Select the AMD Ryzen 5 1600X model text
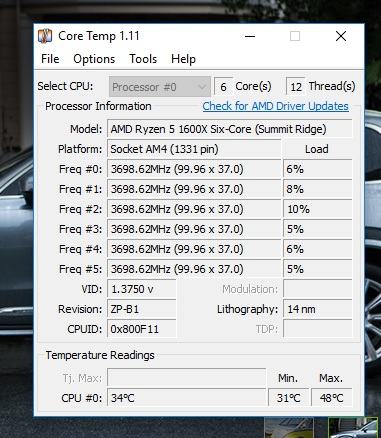The image size is (381, 438). (229, 129)
